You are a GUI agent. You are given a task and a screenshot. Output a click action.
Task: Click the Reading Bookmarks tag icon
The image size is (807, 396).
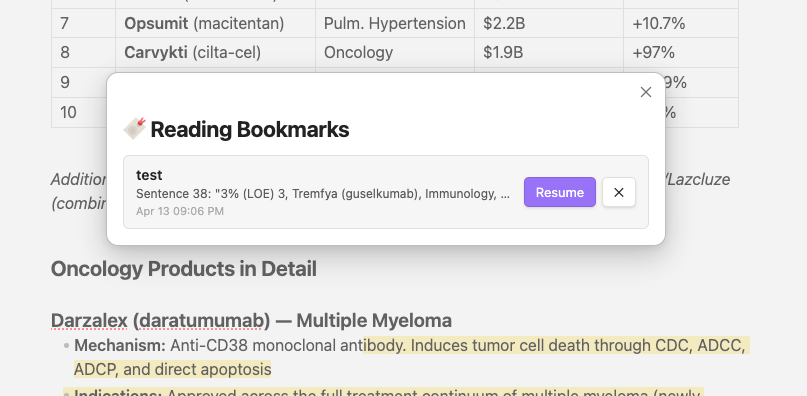135,129
